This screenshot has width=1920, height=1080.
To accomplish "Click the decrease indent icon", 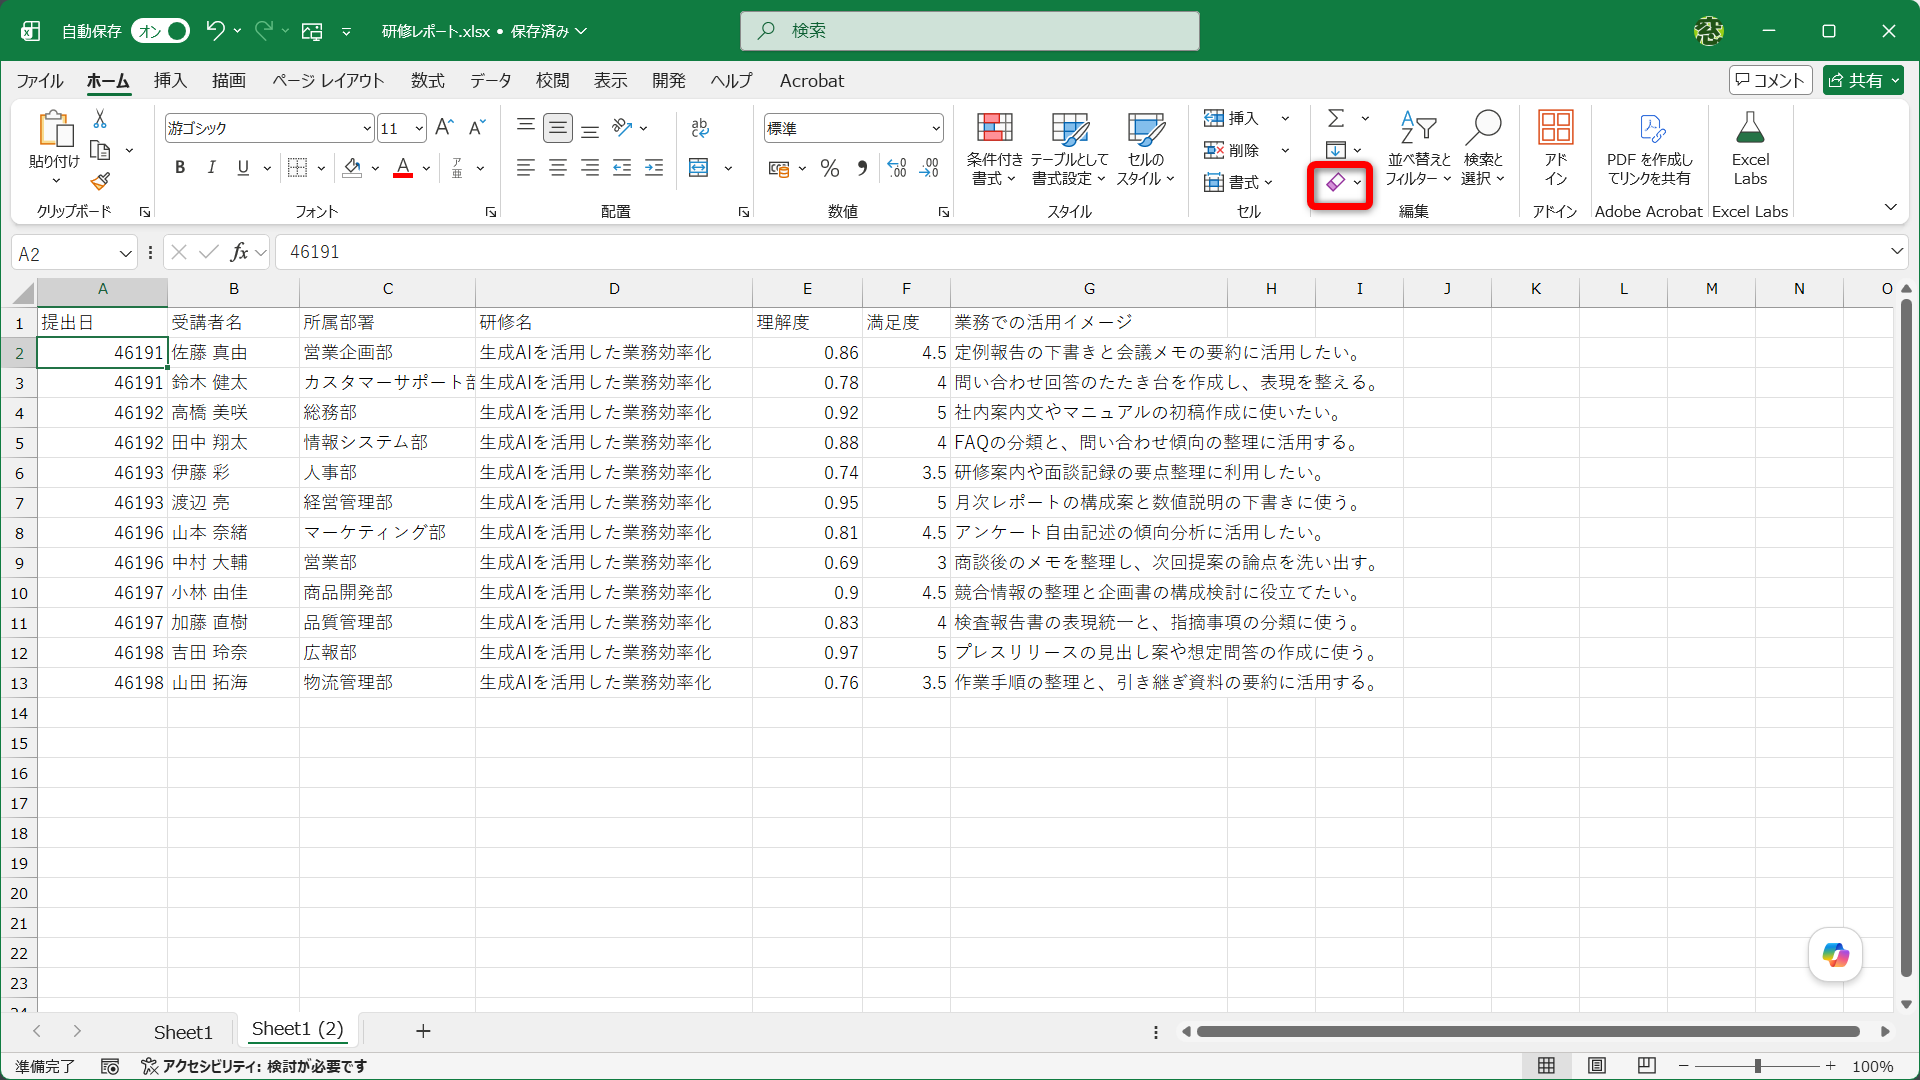I will (x=622, y=168).
